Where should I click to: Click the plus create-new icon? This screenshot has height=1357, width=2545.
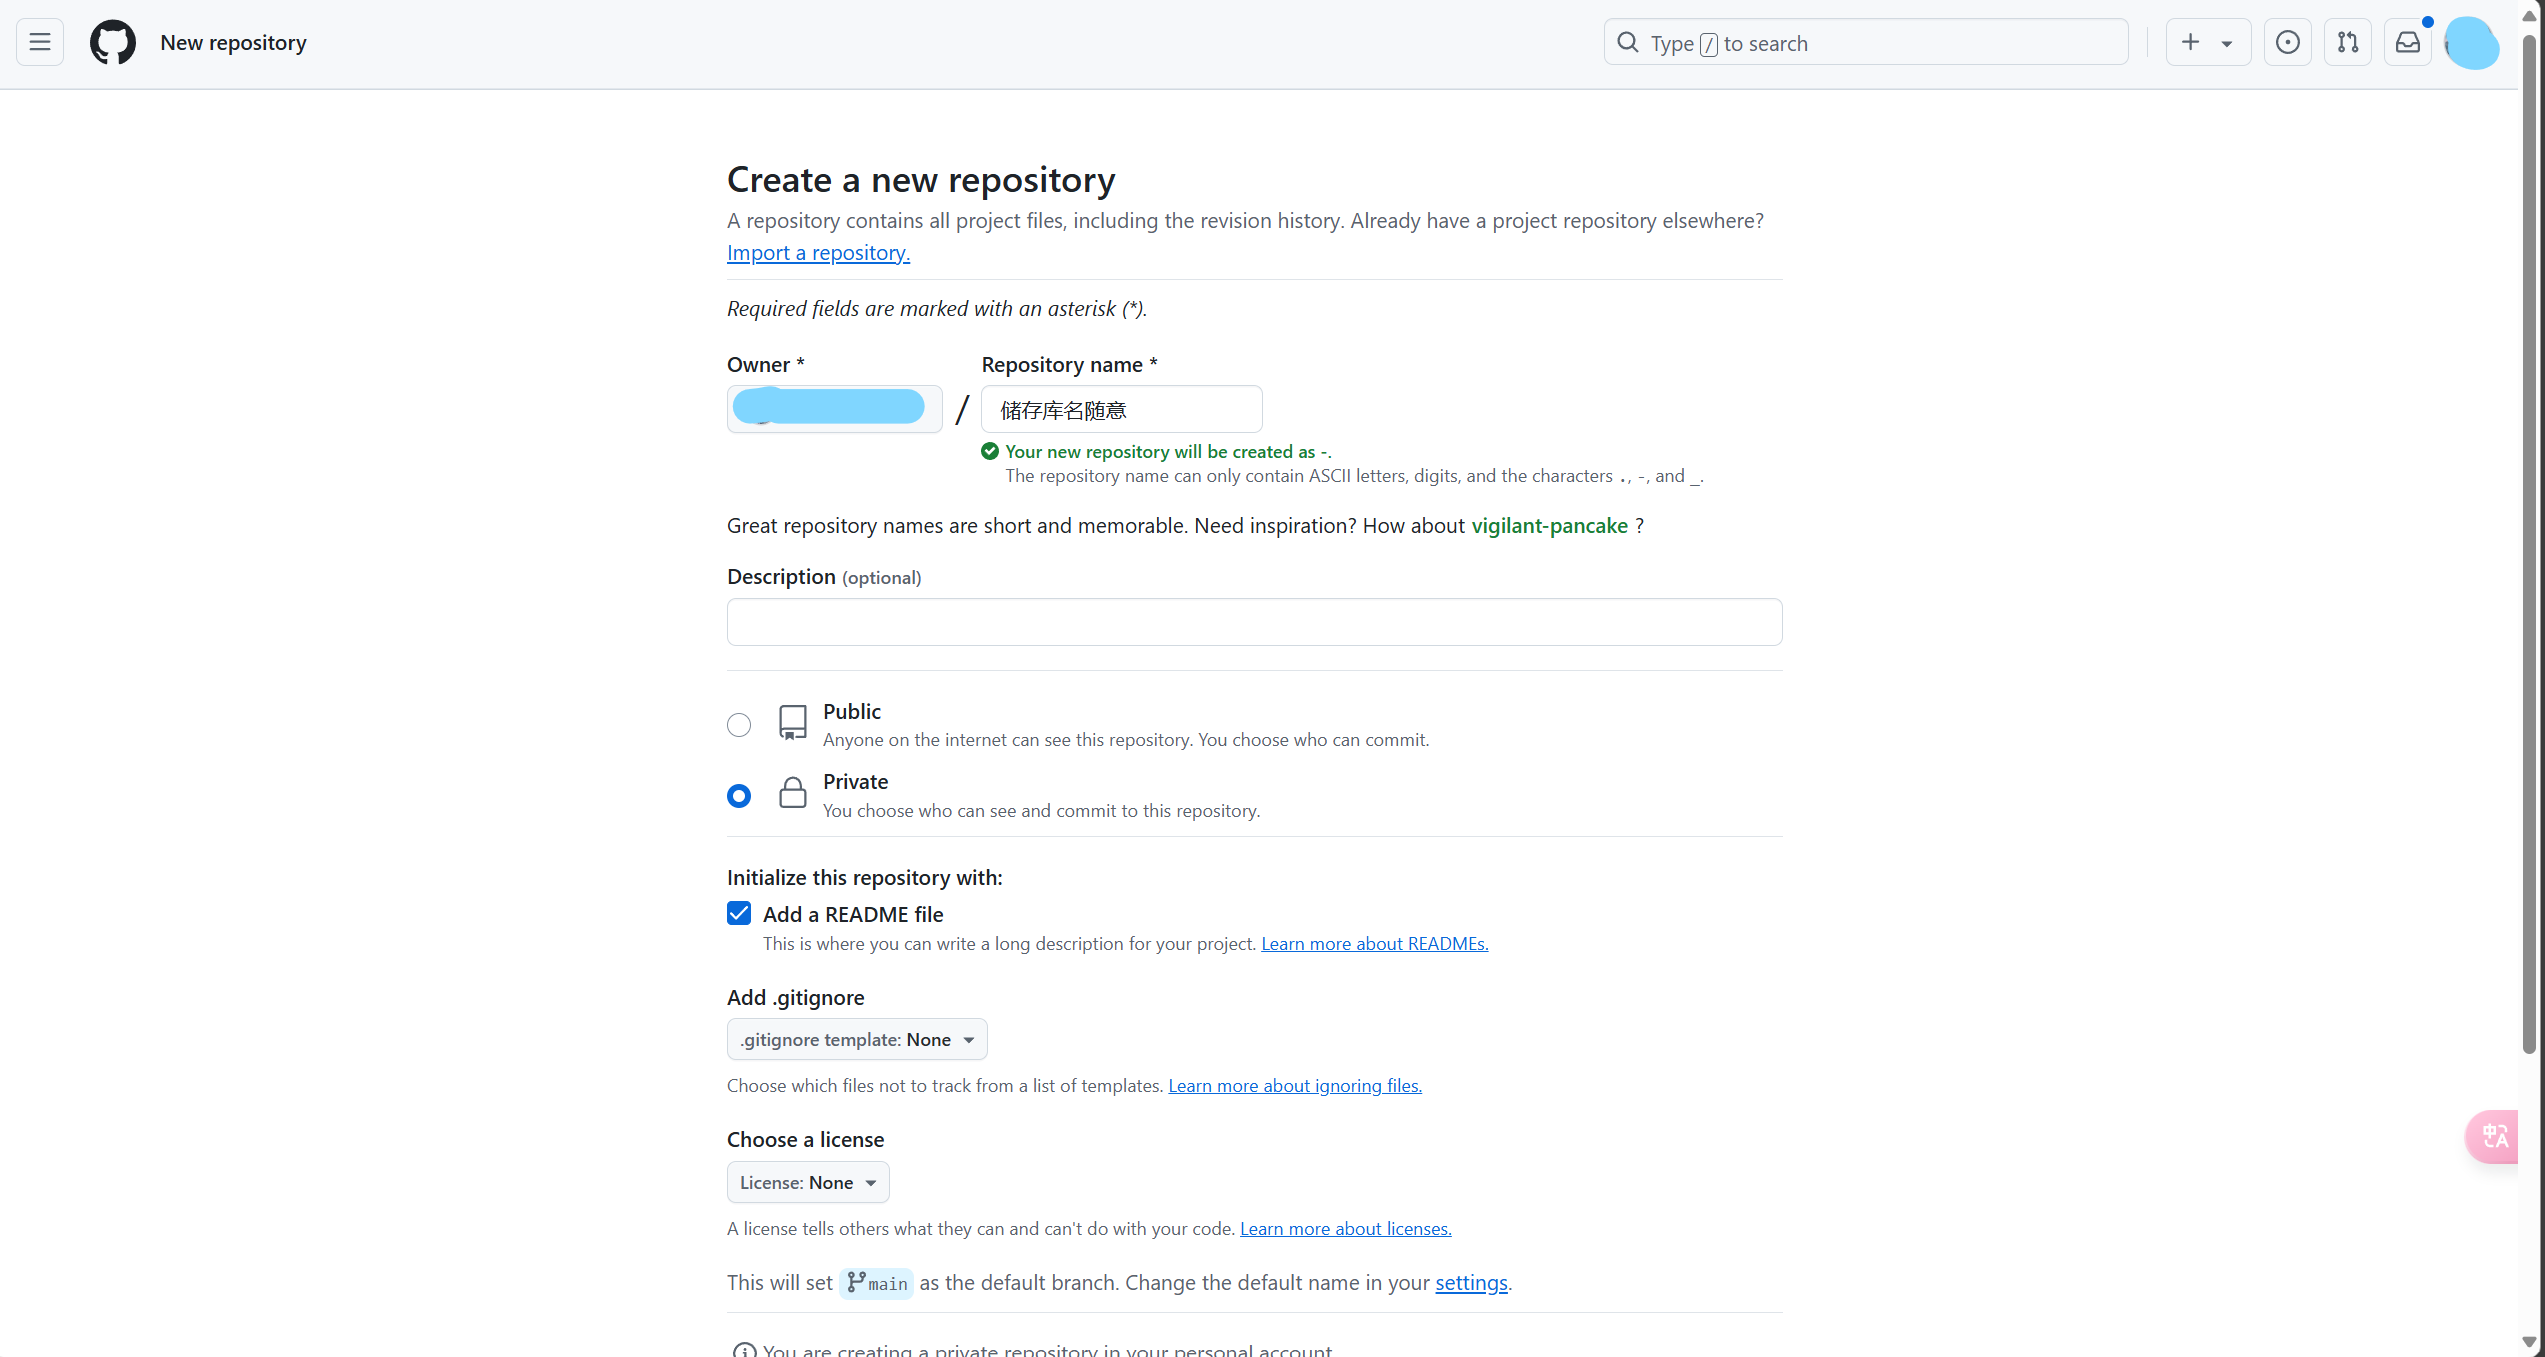(x=2190, y=42)
